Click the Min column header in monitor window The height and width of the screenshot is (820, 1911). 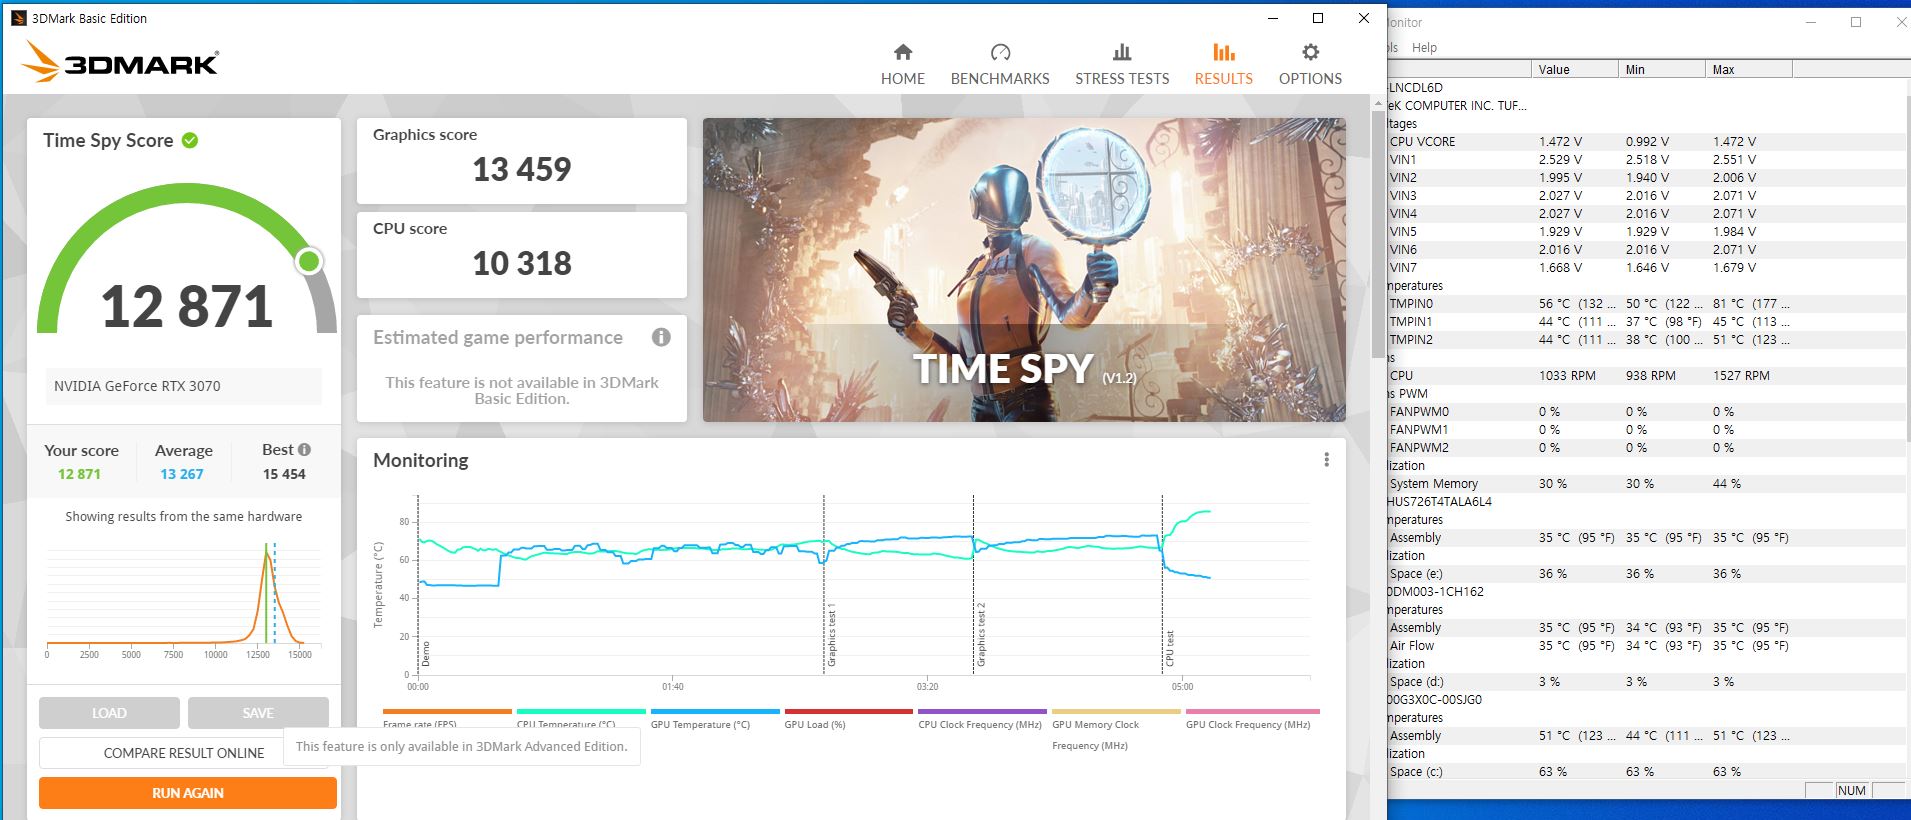1661,69
